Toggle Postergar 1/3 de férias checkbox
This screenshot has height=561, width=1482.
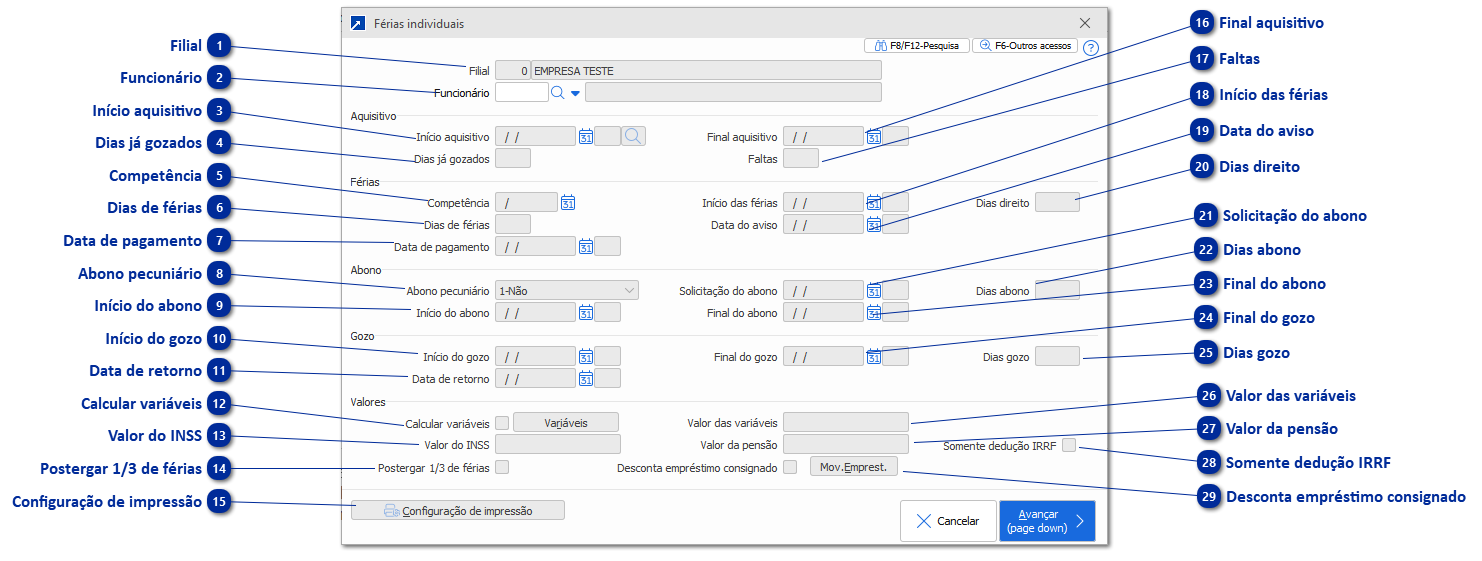point(502,467)
